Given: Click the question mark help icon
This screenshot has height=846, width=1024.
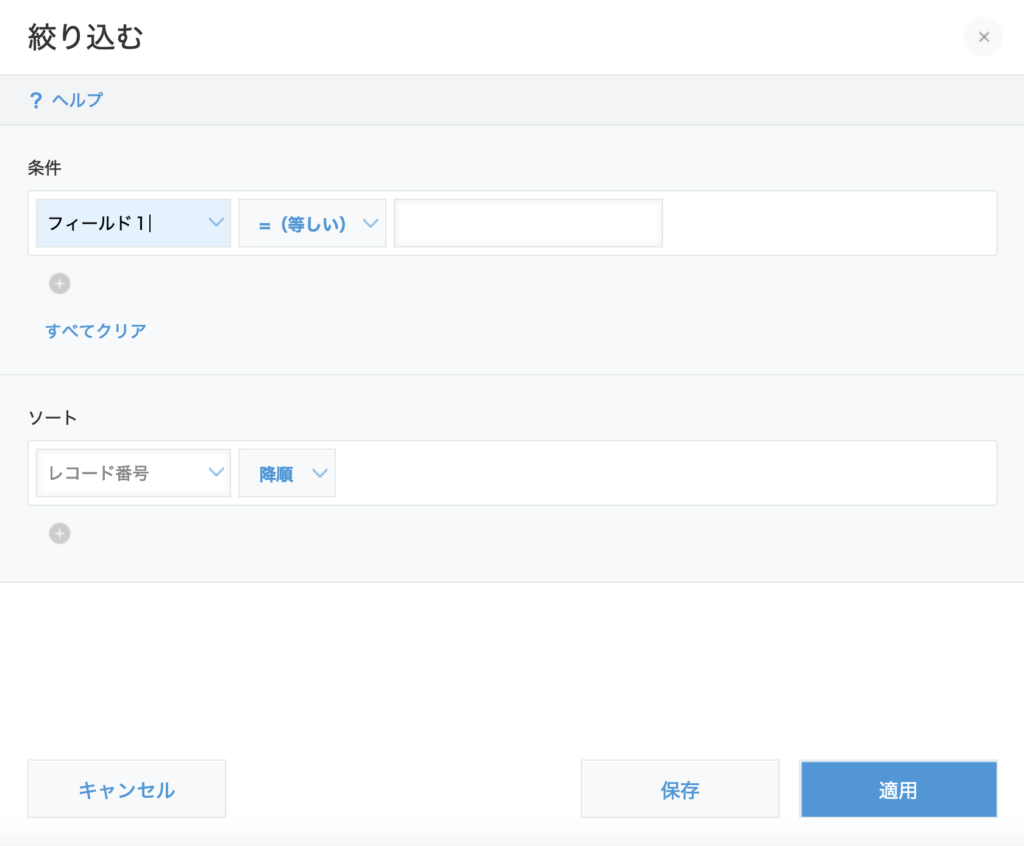Looking at the screenshot, I should point(36,100).
